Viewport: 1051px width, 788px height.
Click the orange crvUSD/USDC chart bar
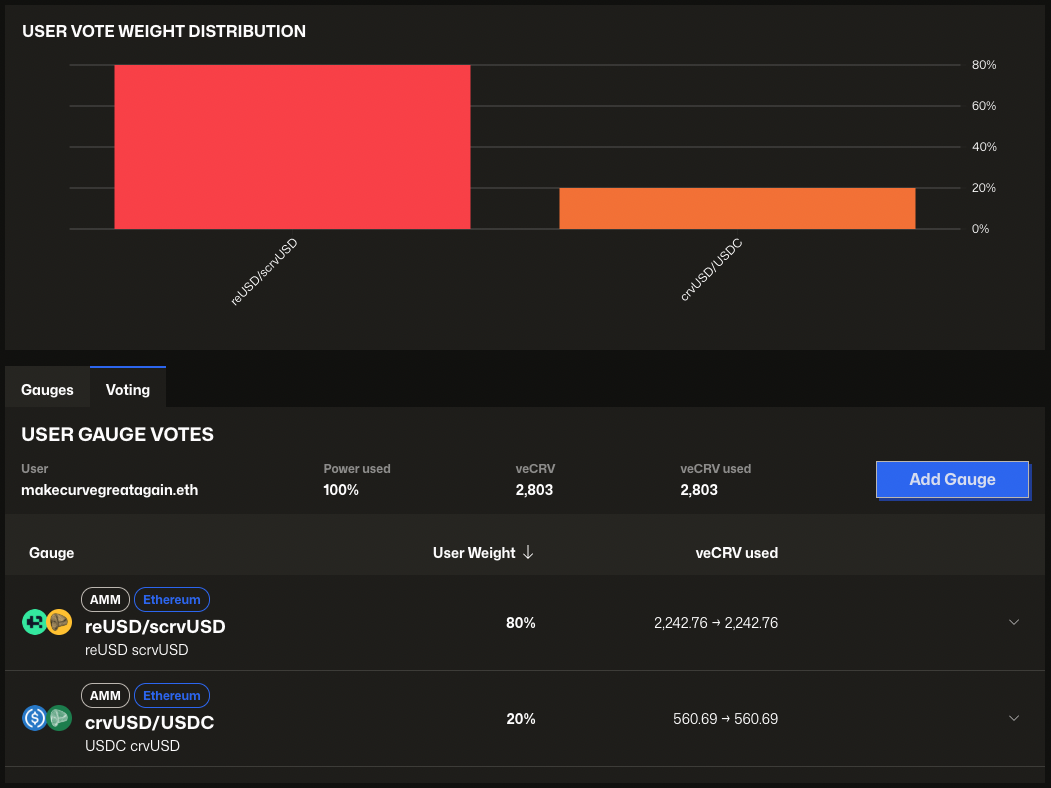click(x=737, y=208)
